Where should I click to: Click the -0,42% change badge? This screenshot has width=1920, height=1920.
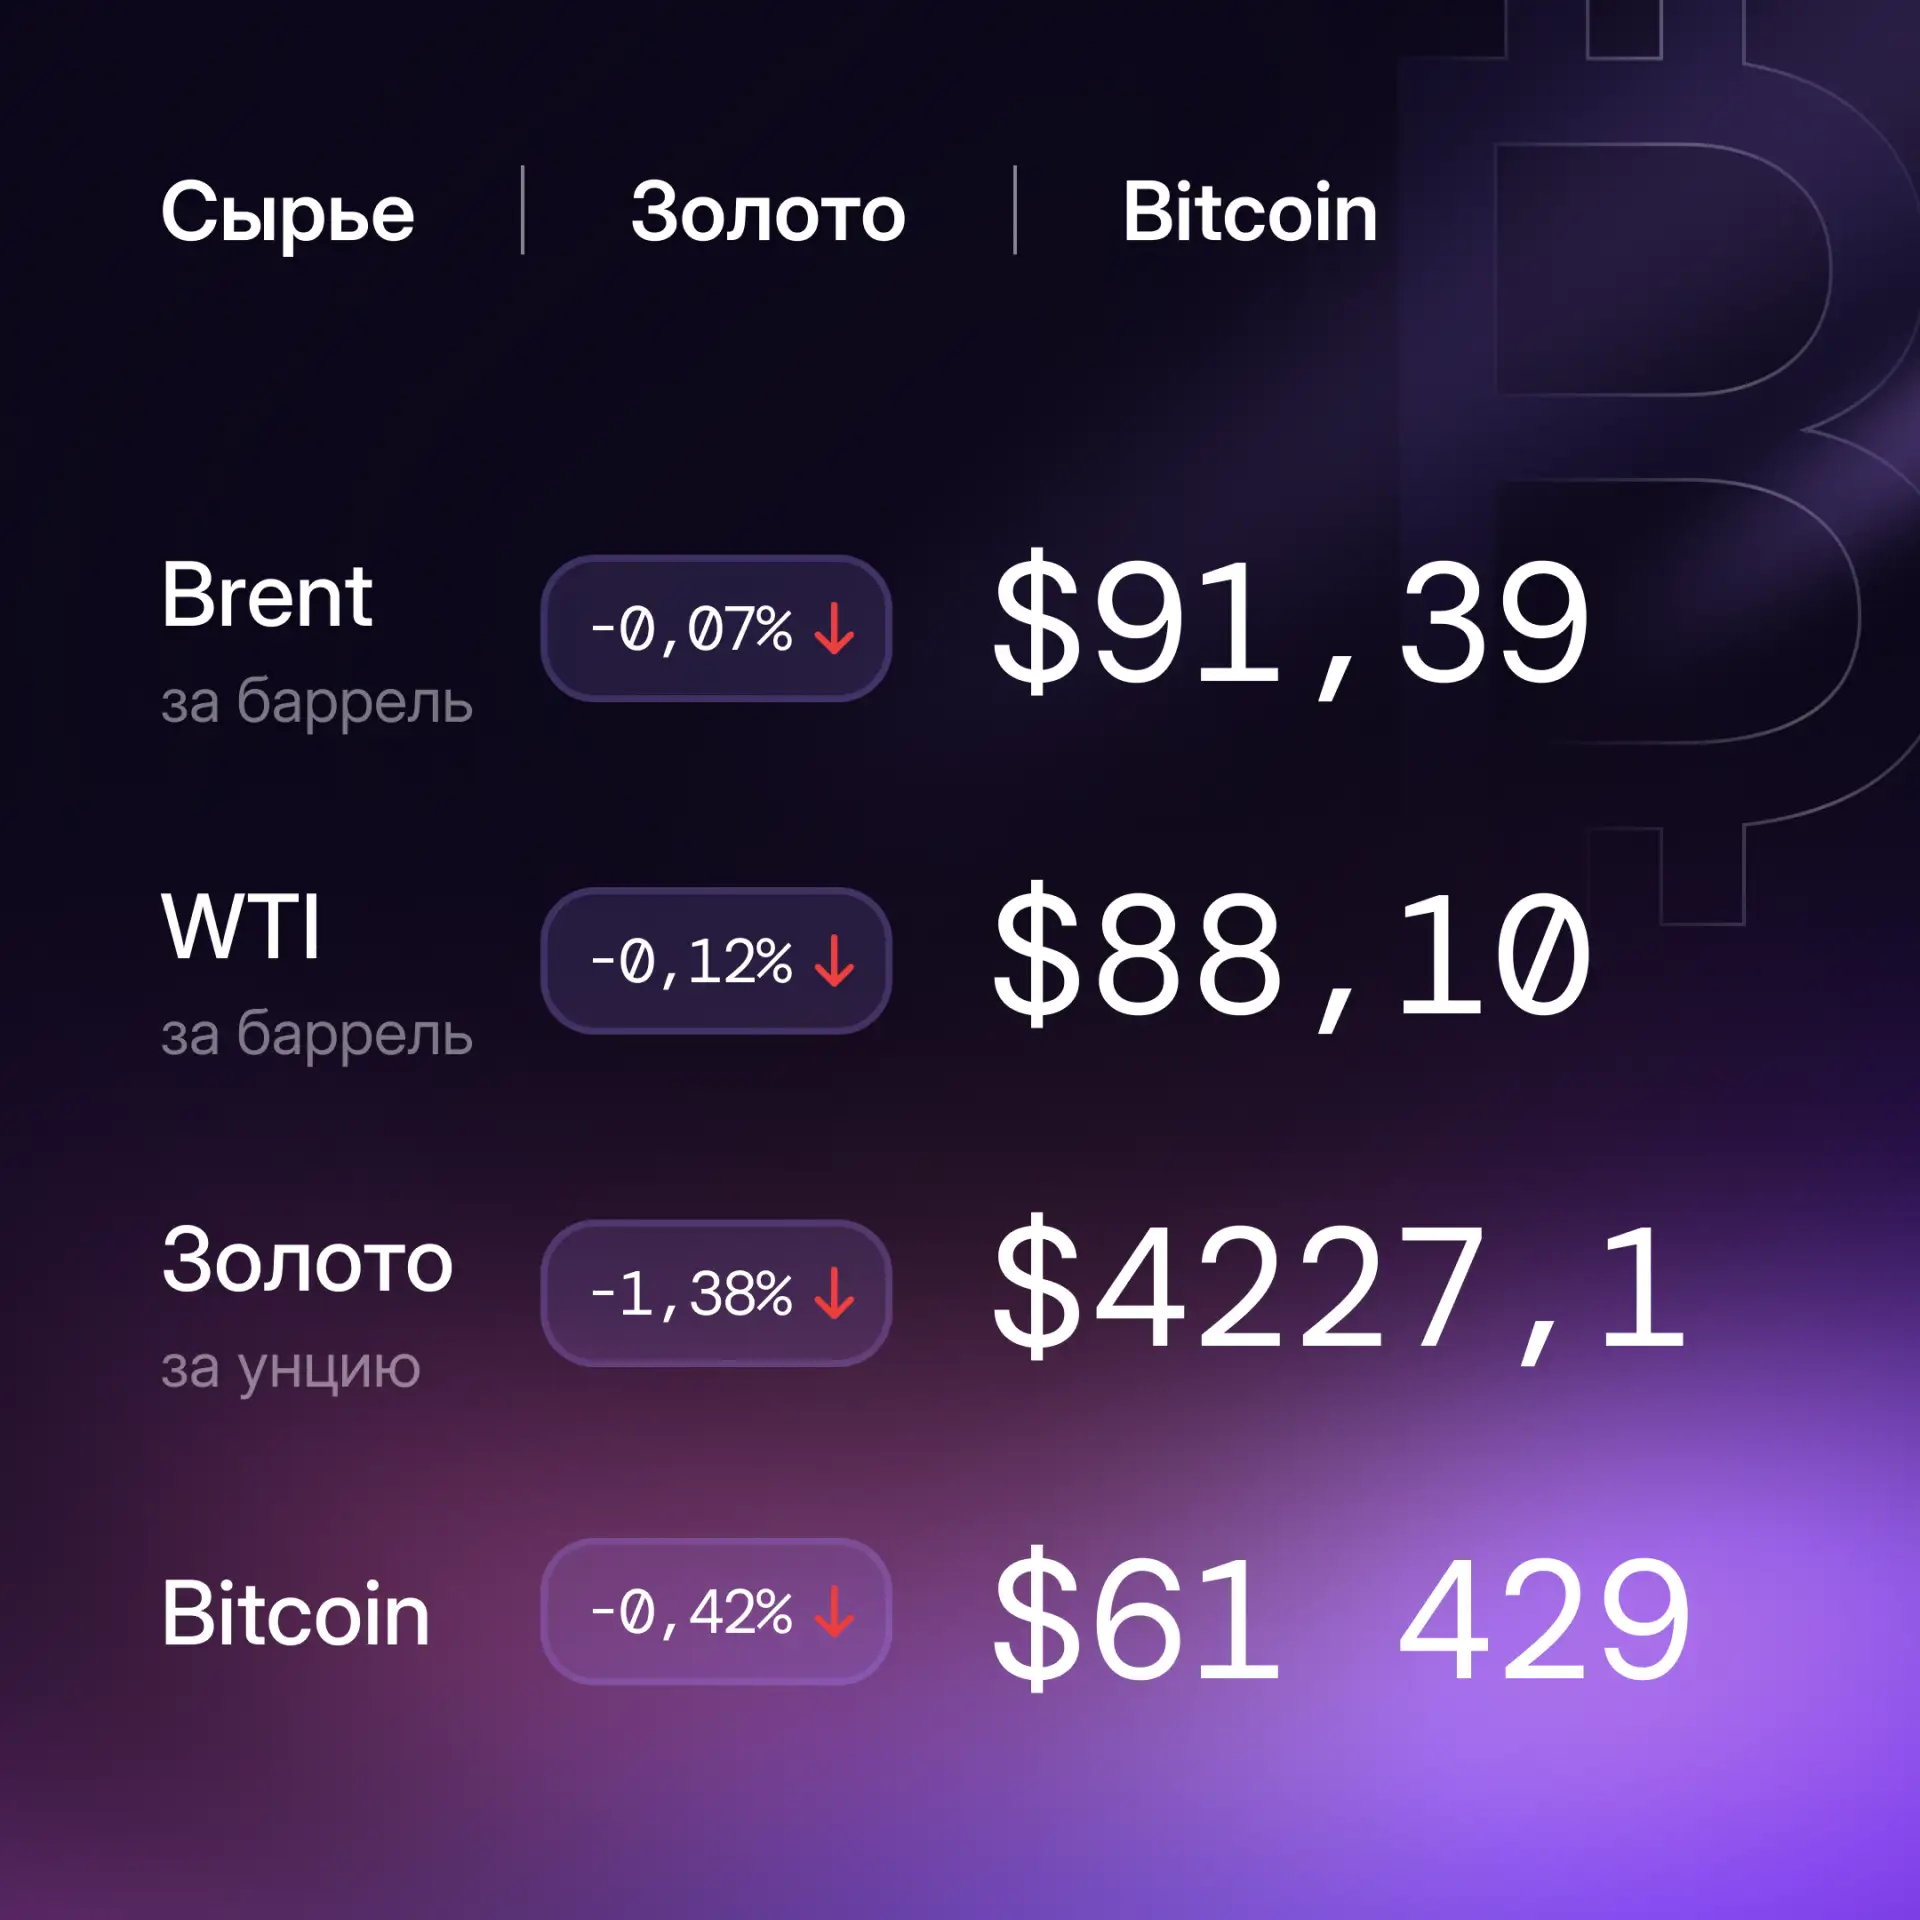click(716, 1611)
